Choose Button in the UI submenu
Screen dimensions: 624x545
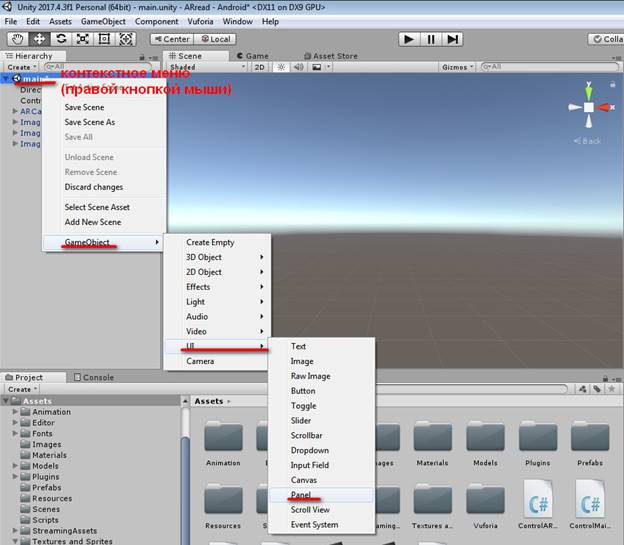tap(321, 391)
